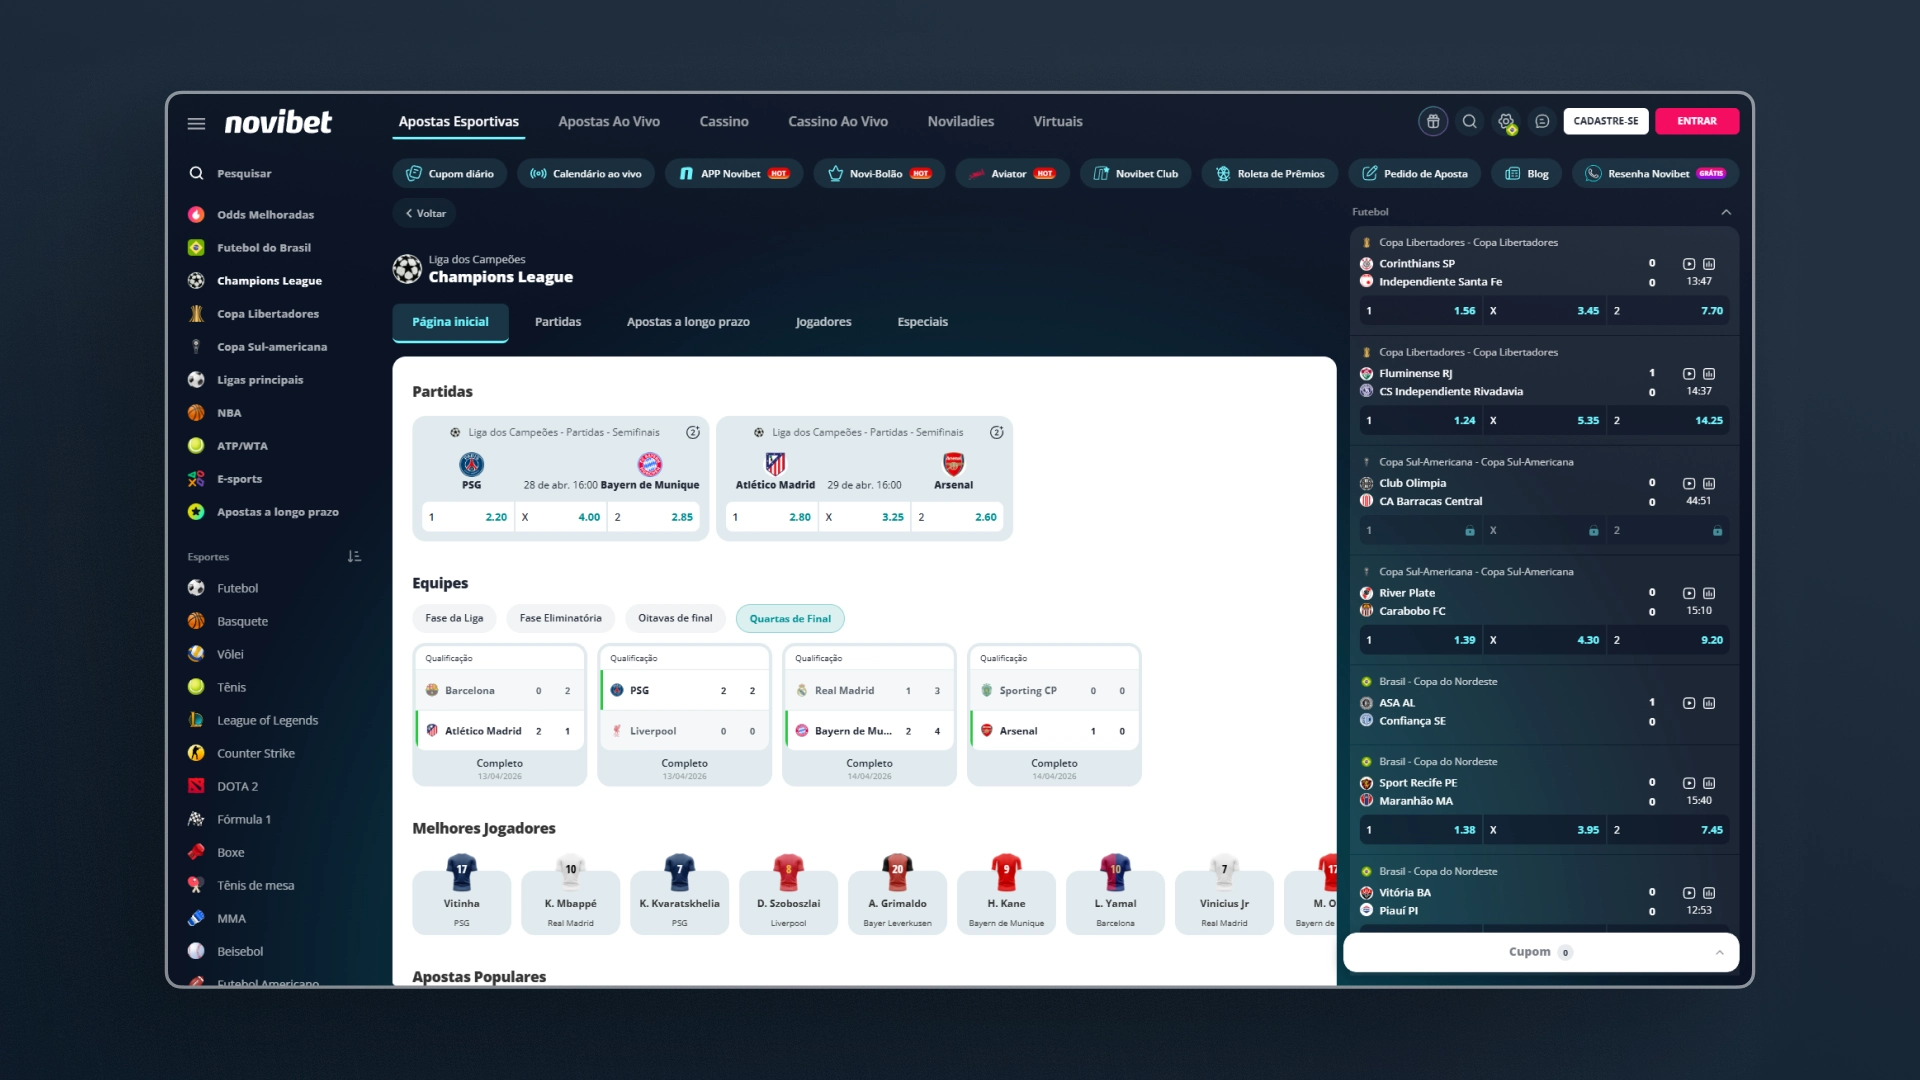The image size is (1920, 1080).
Task: Select draw odds 4.00 for PSG match
Action: (561, 517)
